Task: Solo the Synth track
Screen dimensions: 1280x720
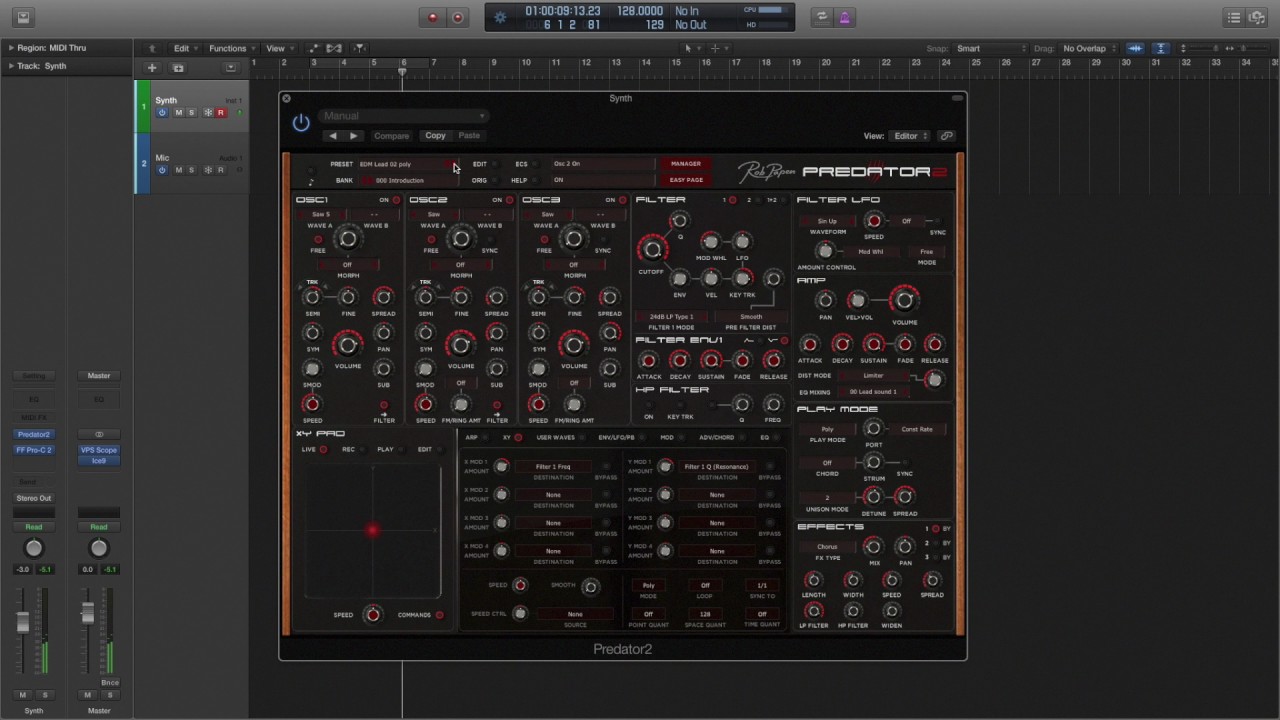Action: point(192,113)
